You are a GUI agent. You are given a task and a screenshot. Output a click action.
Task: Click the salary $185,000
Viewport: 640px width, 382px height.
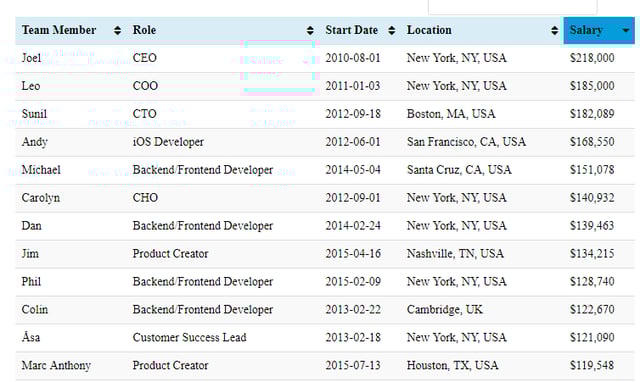(x=592, y=86)
